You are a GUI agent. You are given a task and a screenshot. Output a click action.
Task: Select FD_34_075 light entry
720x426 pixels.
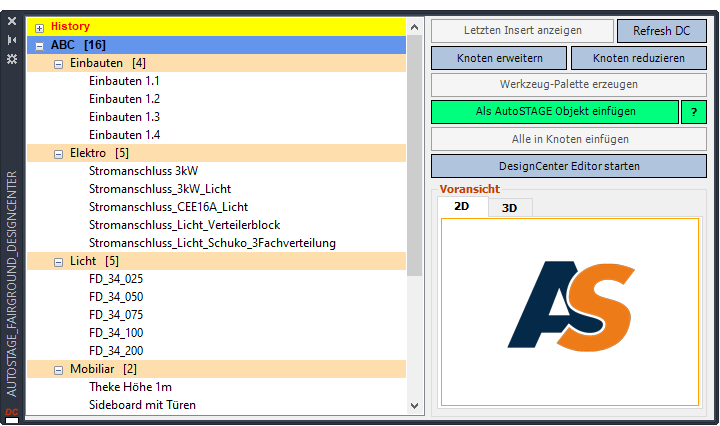(x=116, y=314)
